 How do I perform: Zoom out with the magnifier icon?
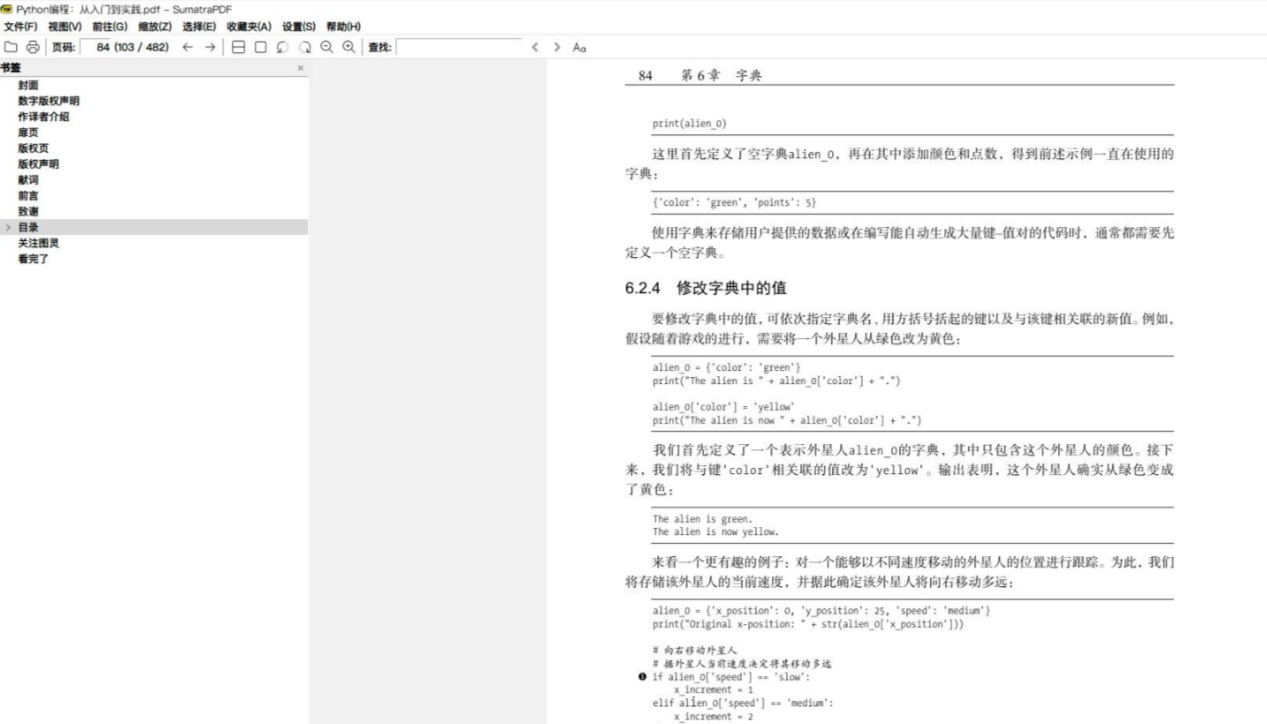pyautogui.click(x=325, y=46)
